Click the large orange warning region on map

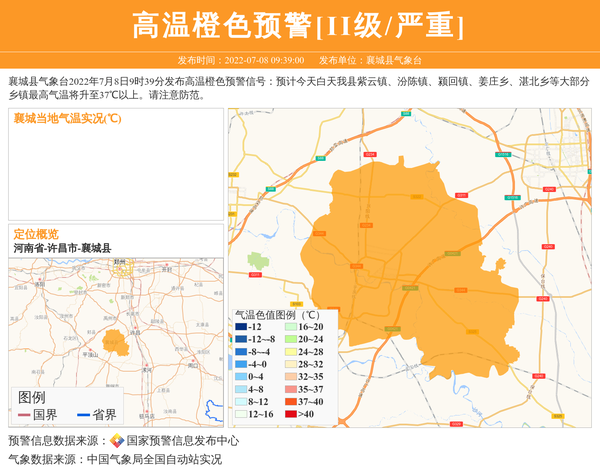click(x=420, y=270)
